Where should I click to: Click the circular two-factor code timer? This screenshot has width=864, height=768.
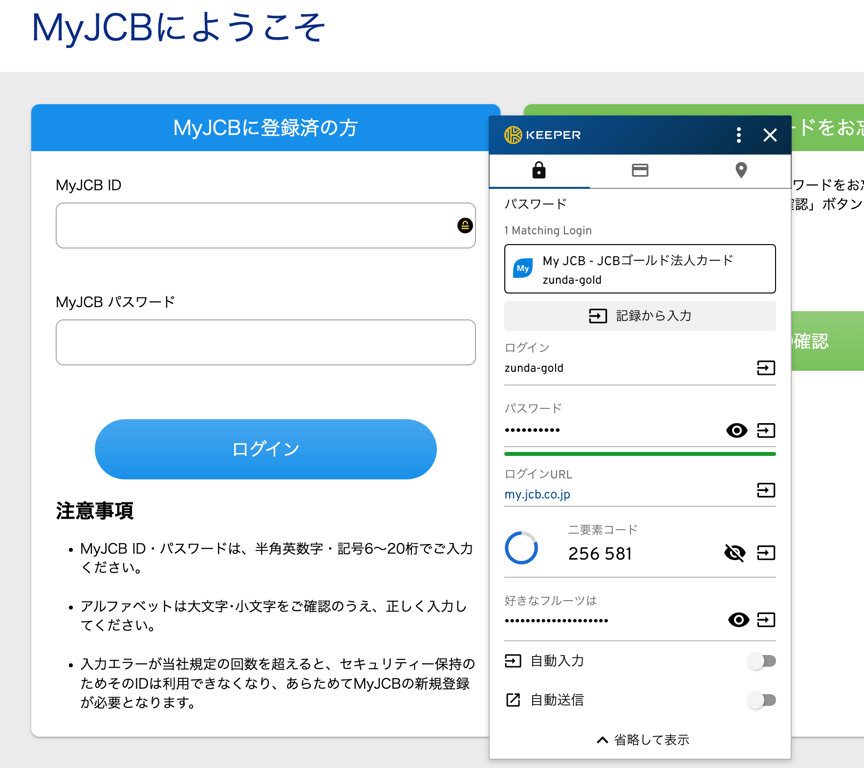[x=521, y=548]
